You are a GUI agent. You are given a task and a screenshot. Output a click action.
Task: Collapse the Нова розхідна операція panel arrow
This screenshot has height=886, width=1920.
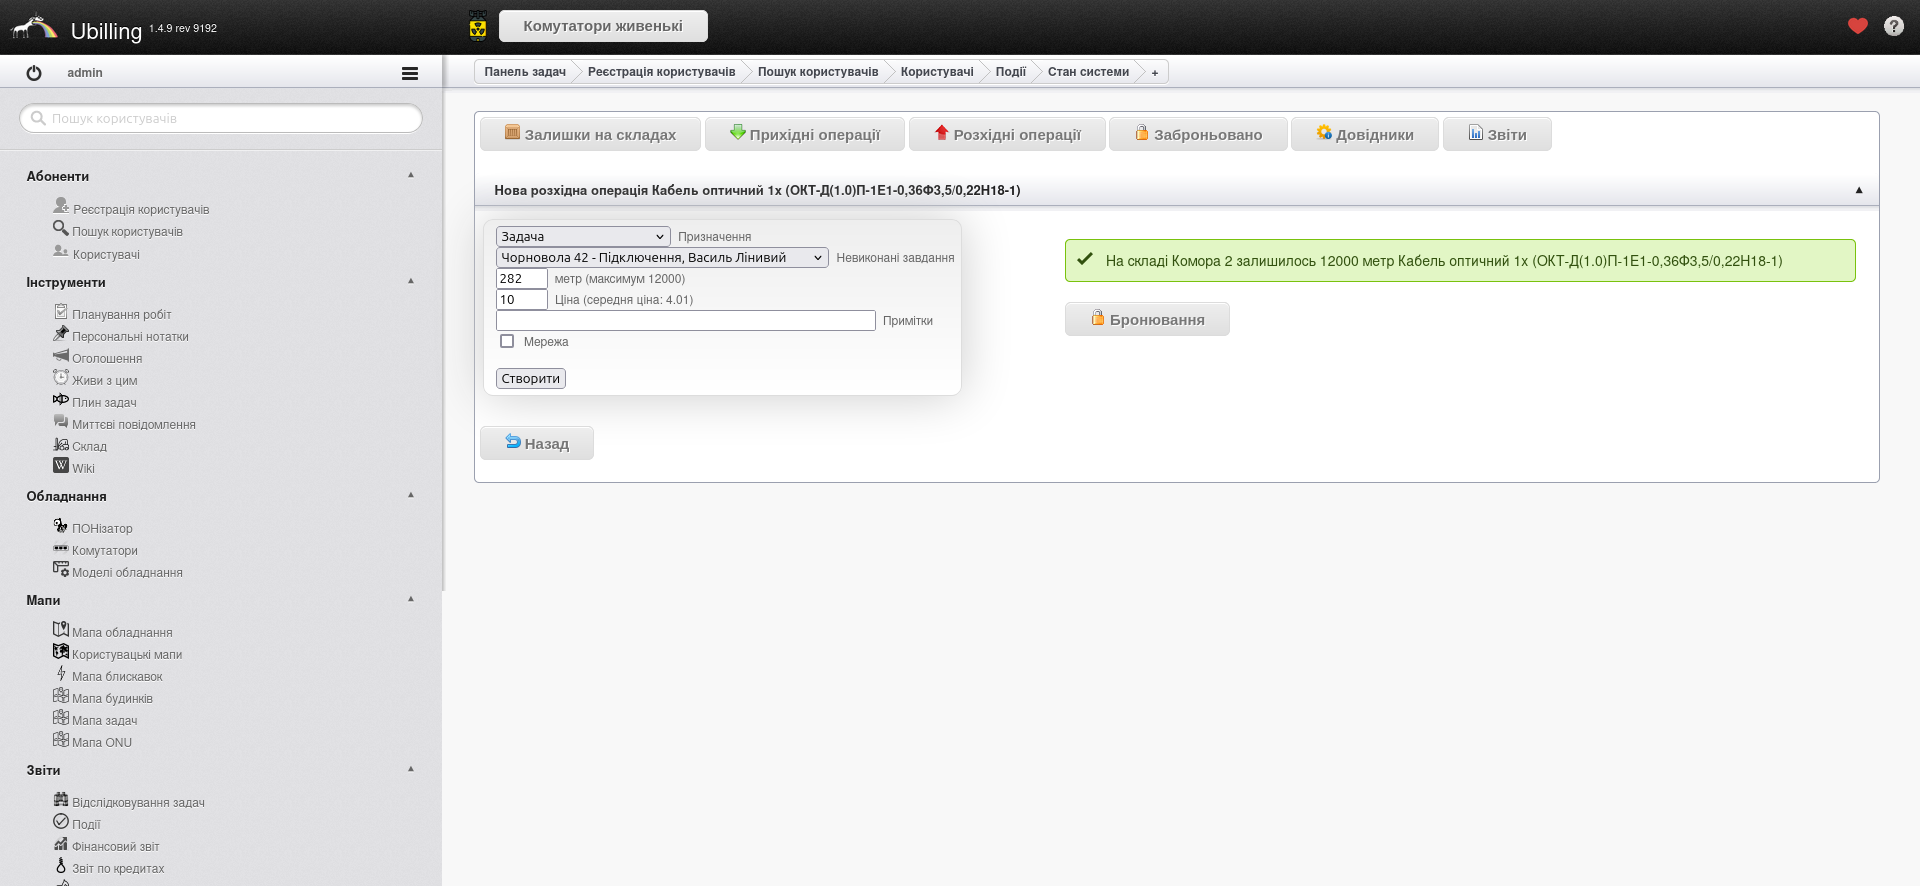pyautogui.click(x=1859, y=190)
